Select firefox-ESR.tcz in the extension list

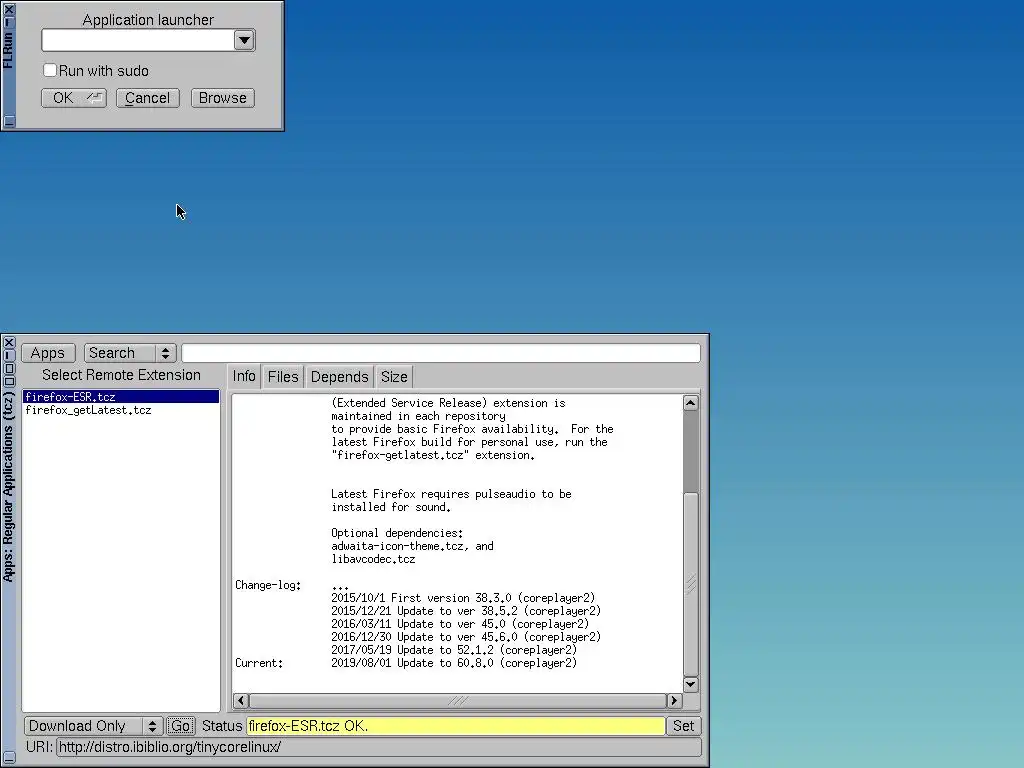(x=121, y=396)
